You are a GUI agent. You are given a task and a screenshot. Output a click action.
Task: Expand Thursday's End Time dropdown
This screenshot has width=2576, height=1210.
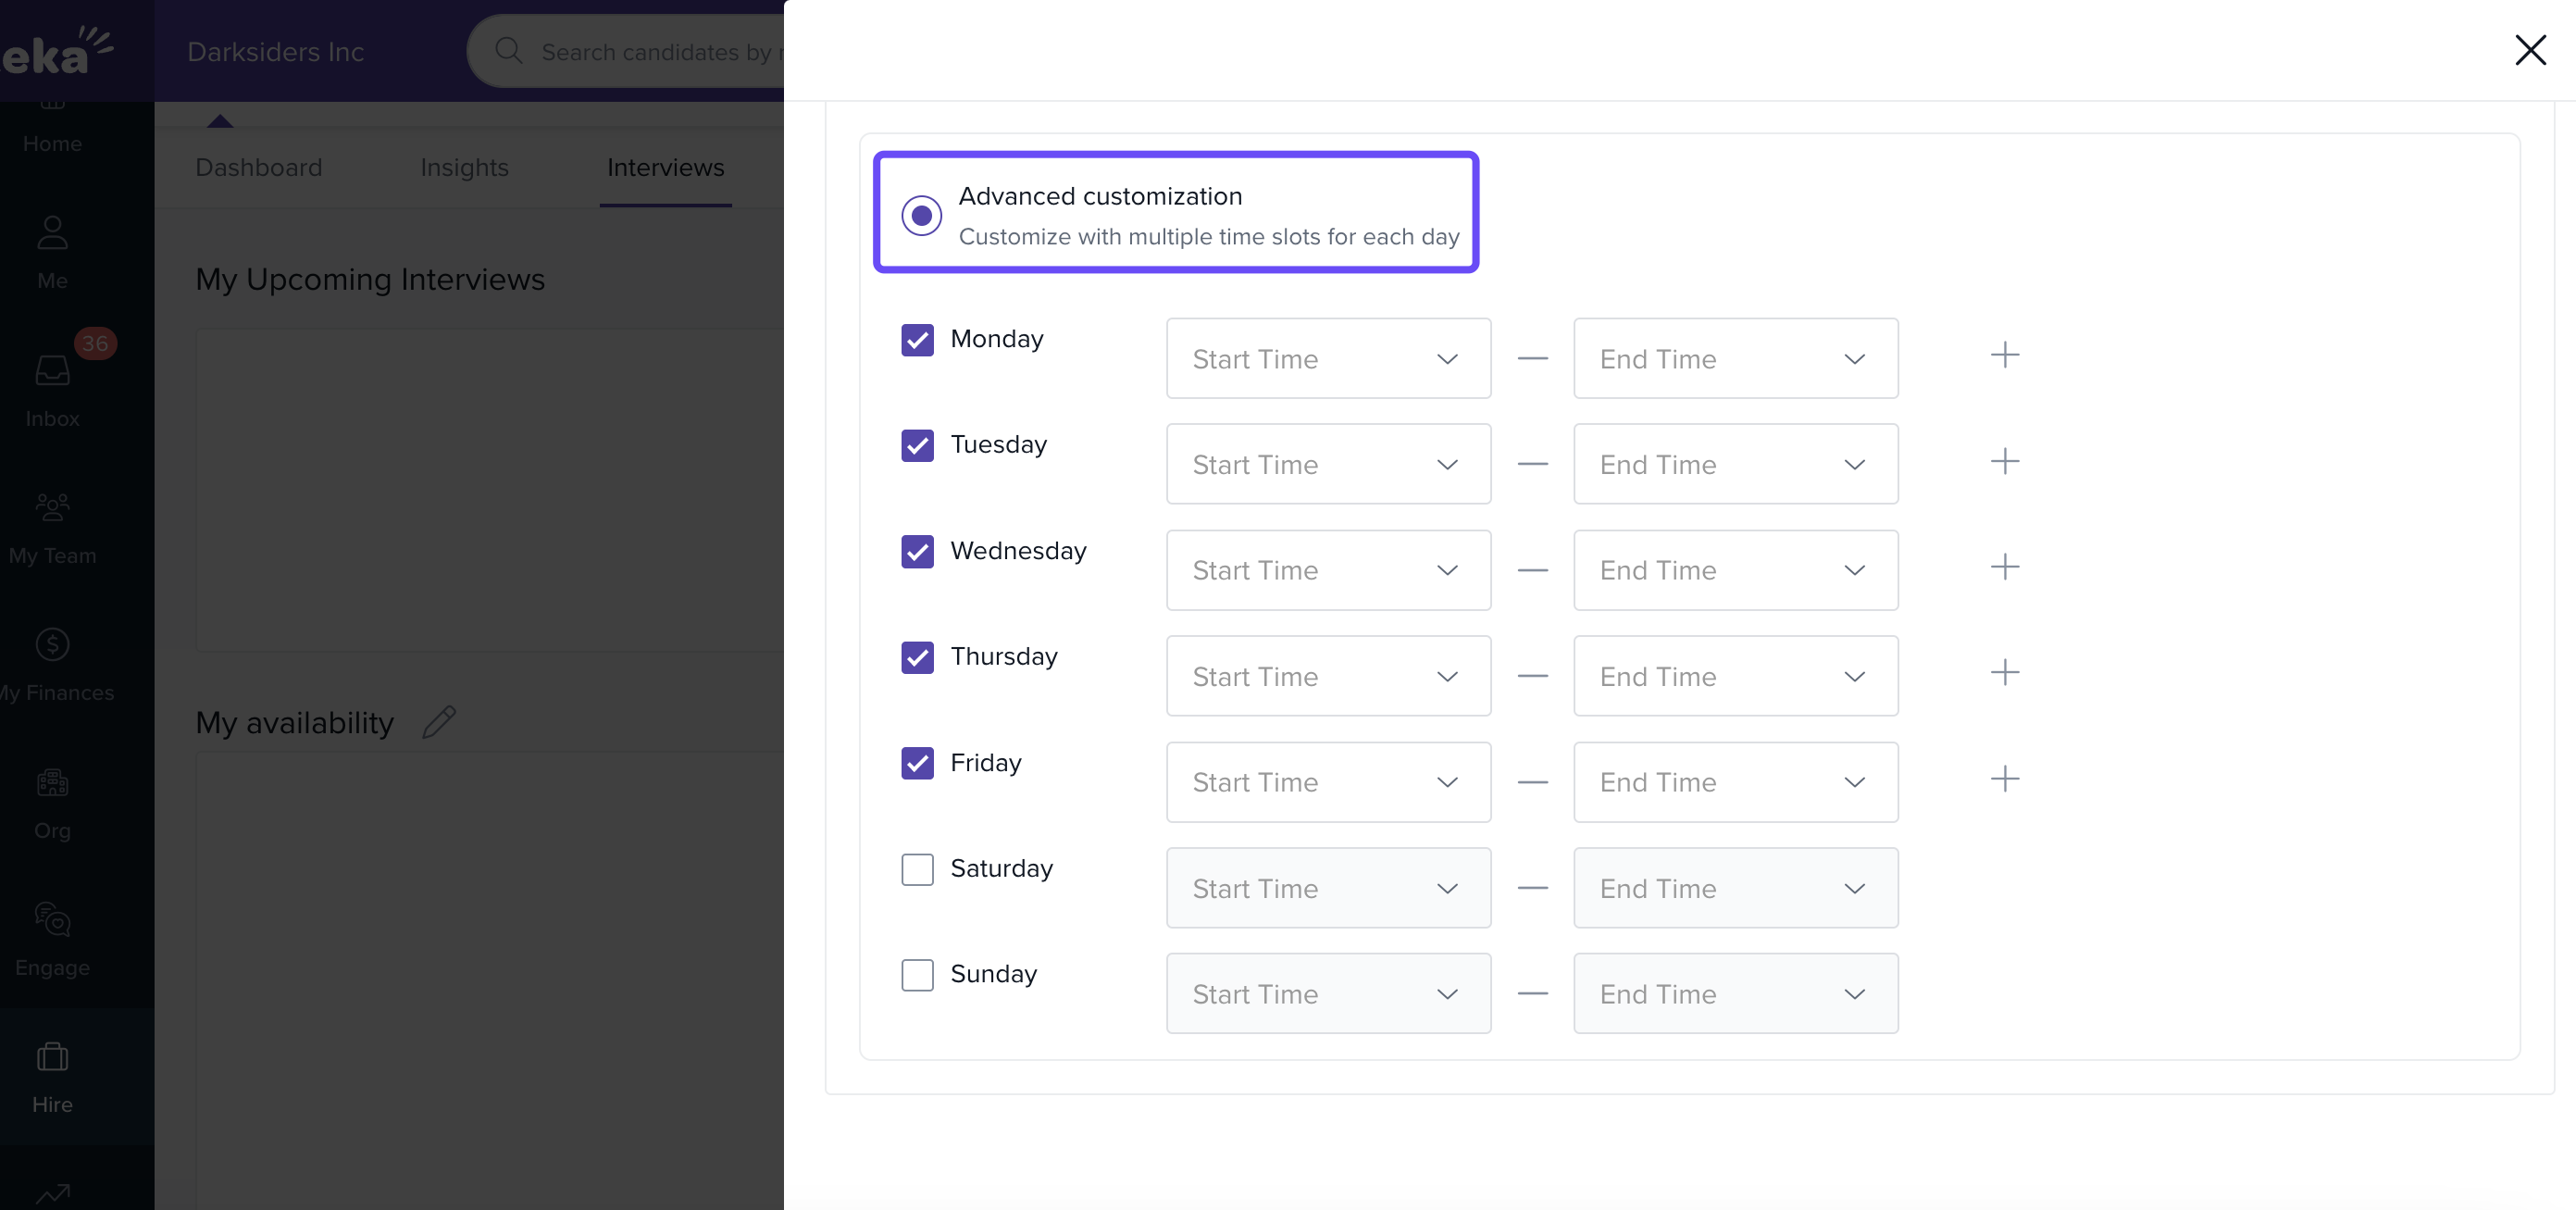click(x=1735, y=676)
